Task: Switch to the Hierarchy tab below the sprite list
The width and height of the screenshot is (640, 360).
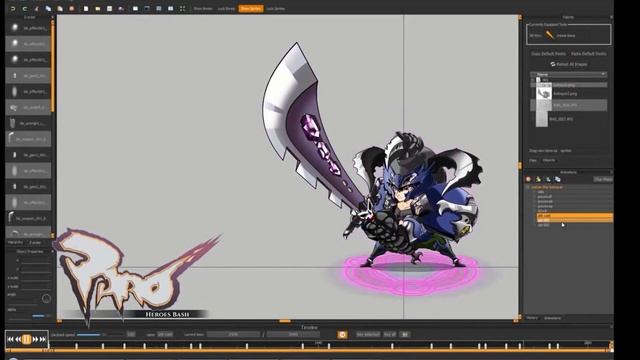Action: [15, 242]
